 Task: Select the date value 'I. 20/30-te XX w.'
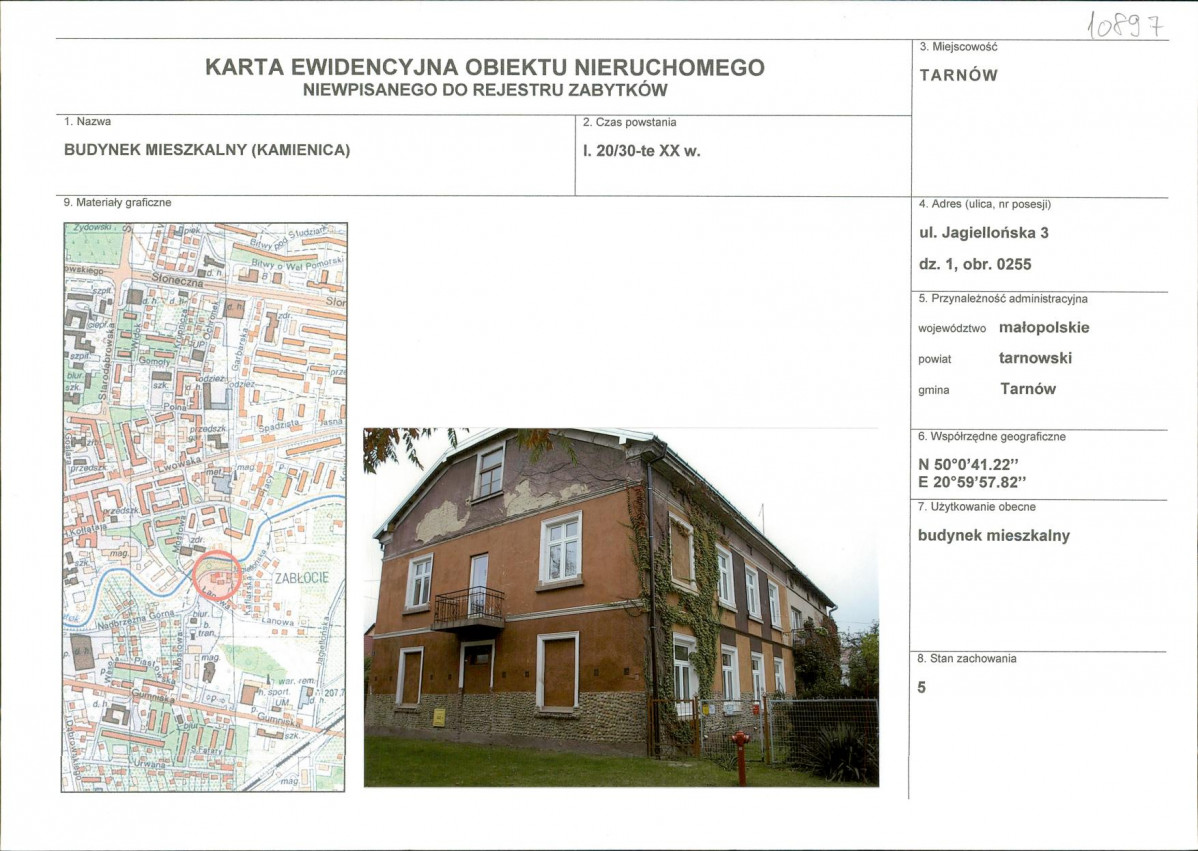(x=642, y=151)
